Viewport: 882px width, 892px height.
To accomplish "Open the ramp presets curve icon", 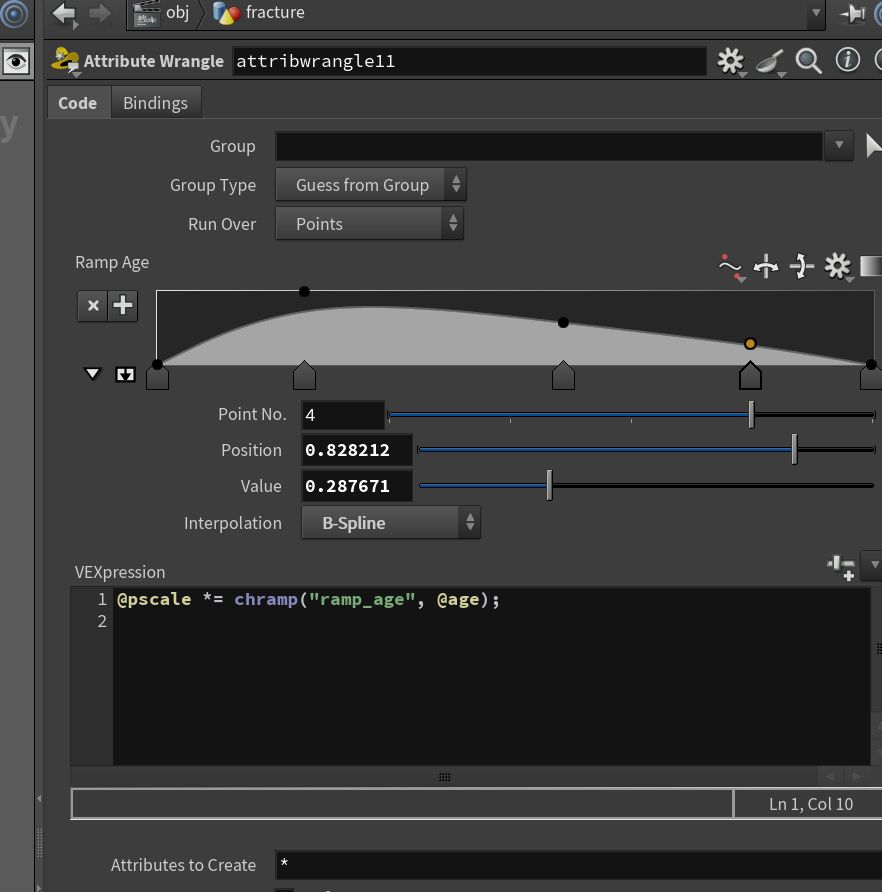I will tap(731, 267).
